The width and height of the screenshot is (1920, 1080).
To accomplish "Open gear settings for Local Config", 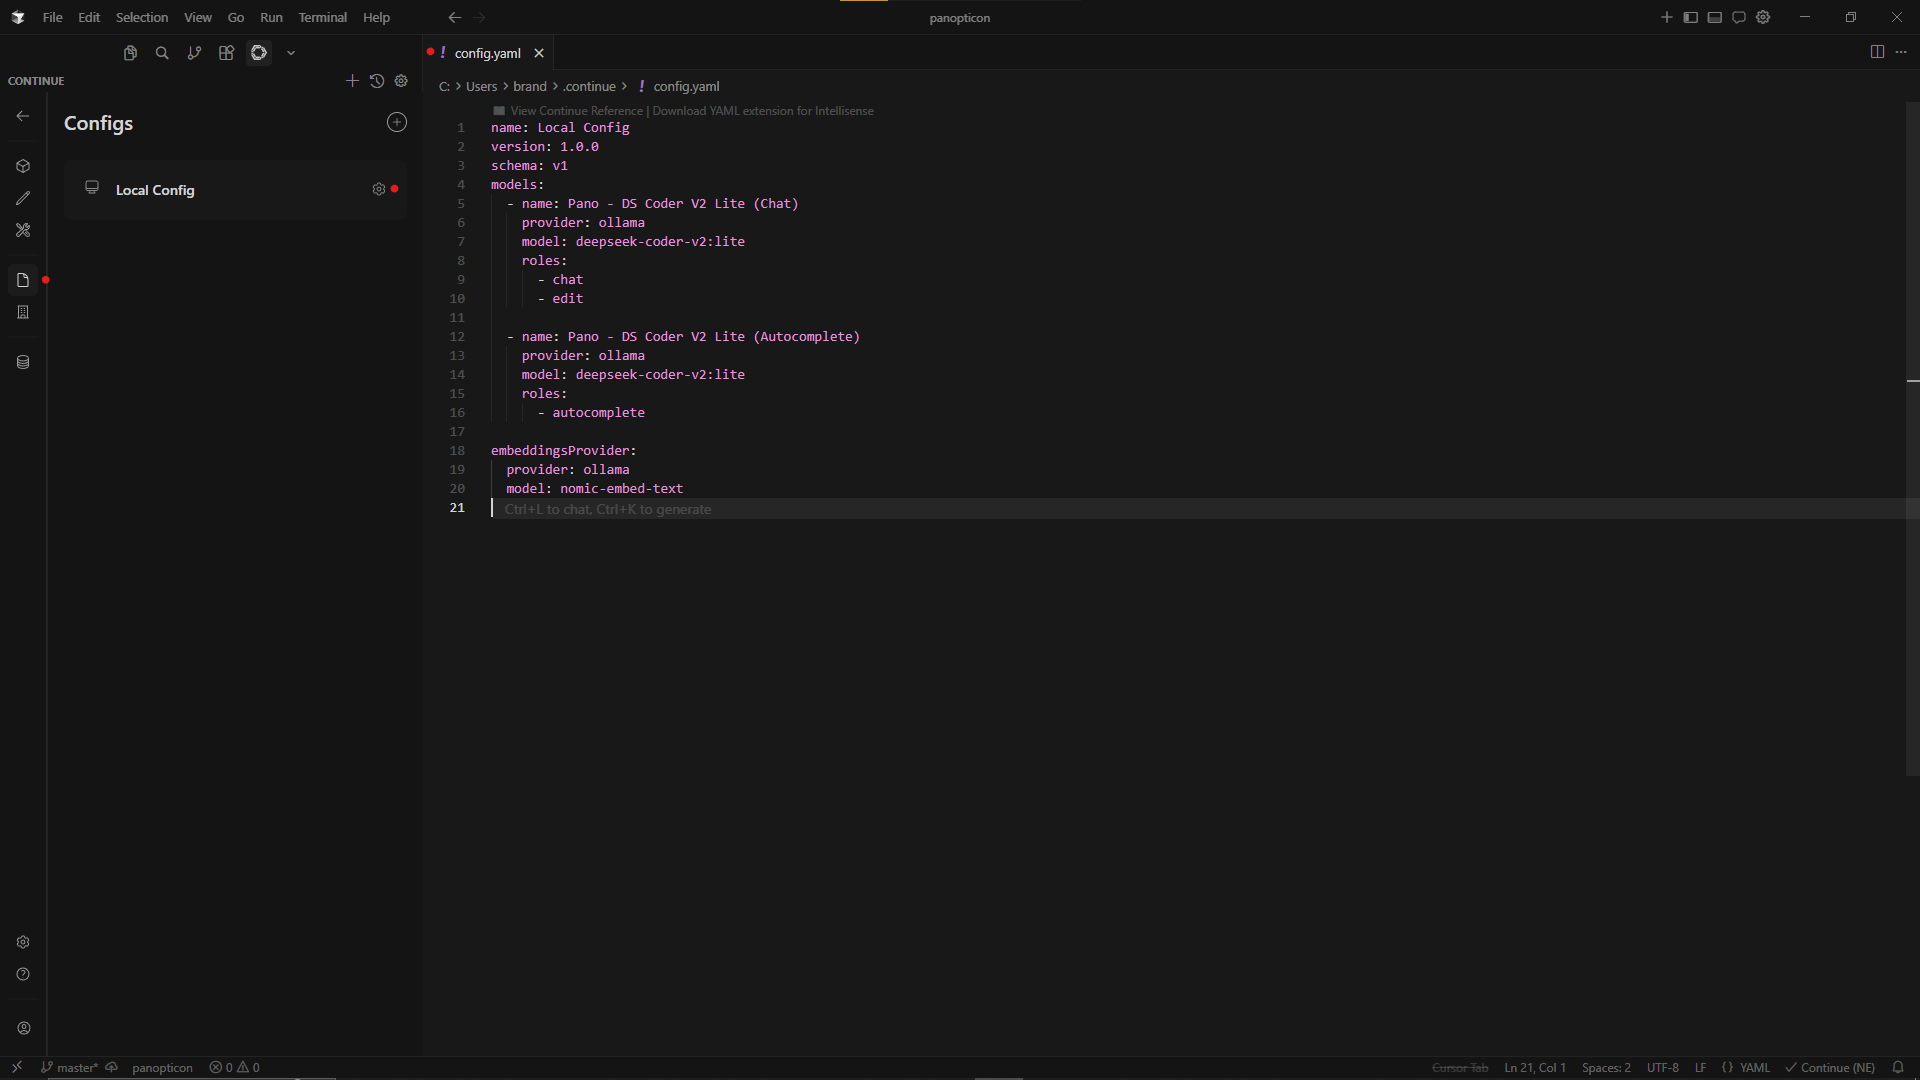I will pyautogui.click(x=379, y=189).
